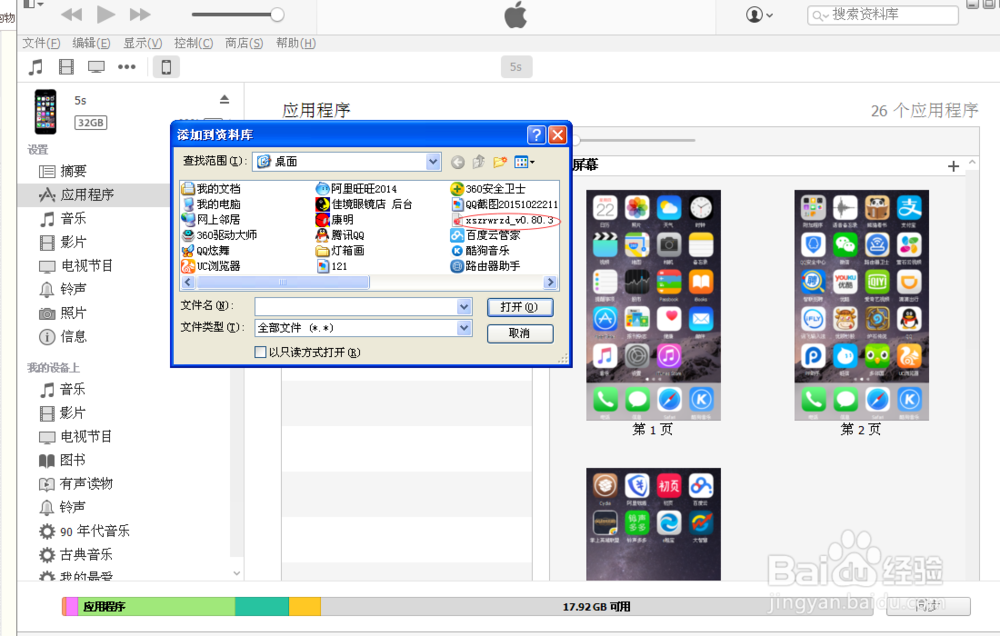Screen dimensions: 1000x636
Task: Select the iPhone device button
Action: (166, 67)
